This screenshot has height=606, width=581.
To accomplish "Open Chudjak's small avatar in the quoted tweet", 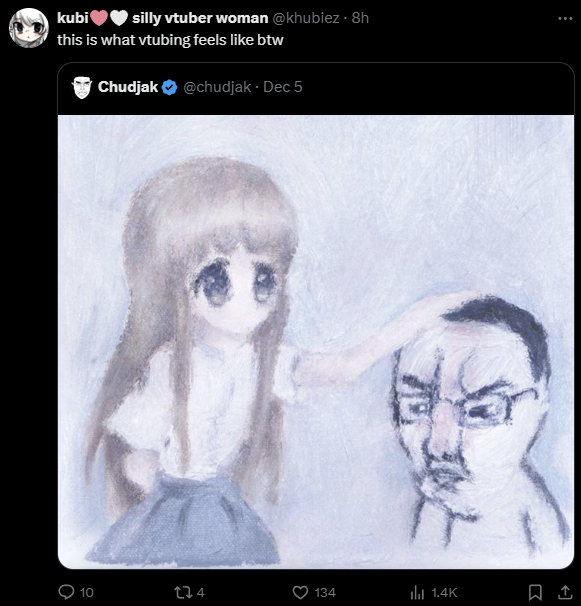I will (82, 87).
